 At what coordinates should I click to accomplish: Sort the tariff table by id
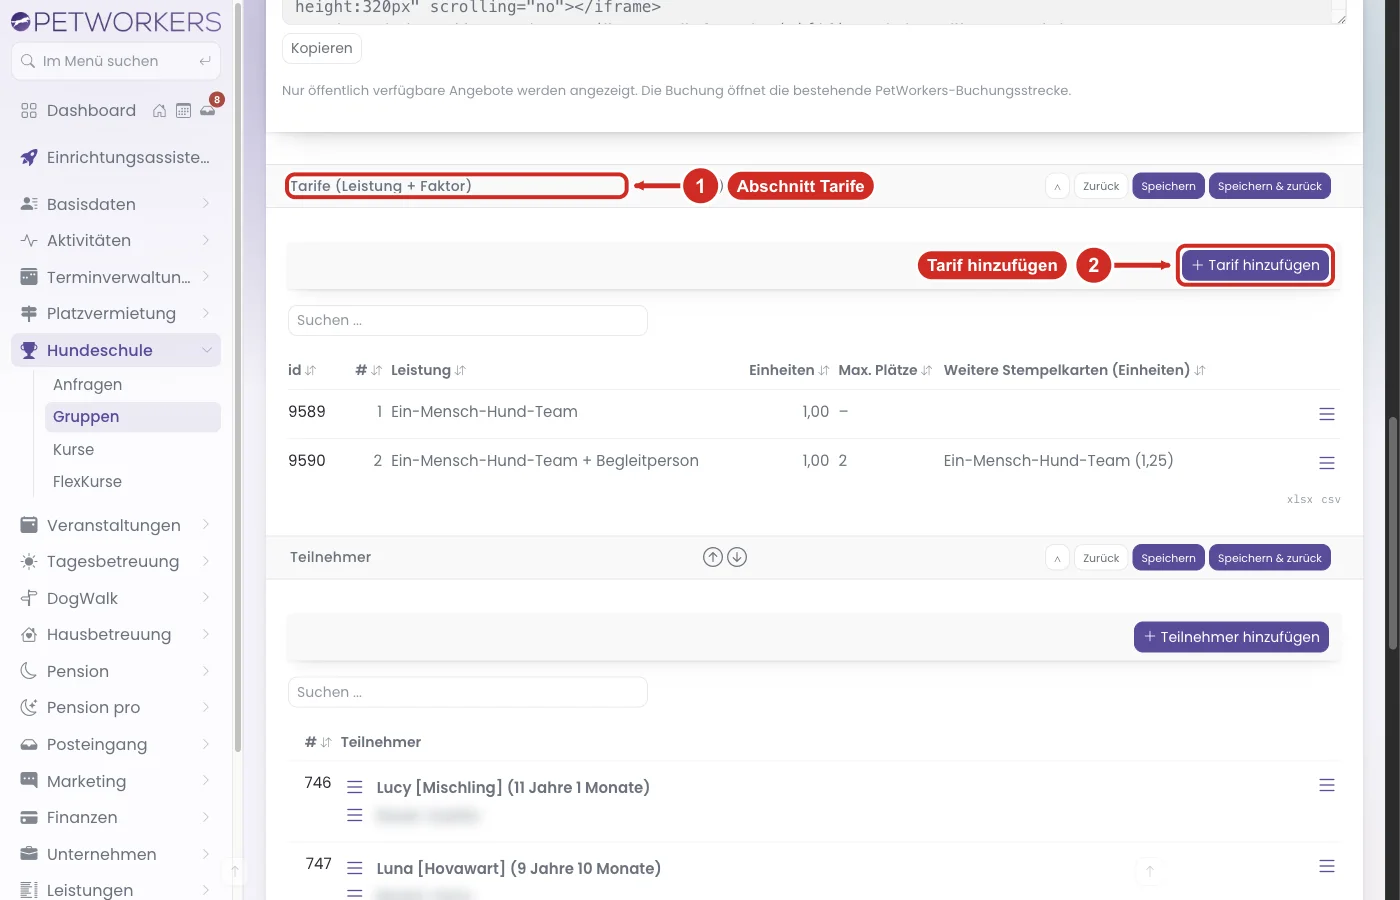click(x=302, y=370)
